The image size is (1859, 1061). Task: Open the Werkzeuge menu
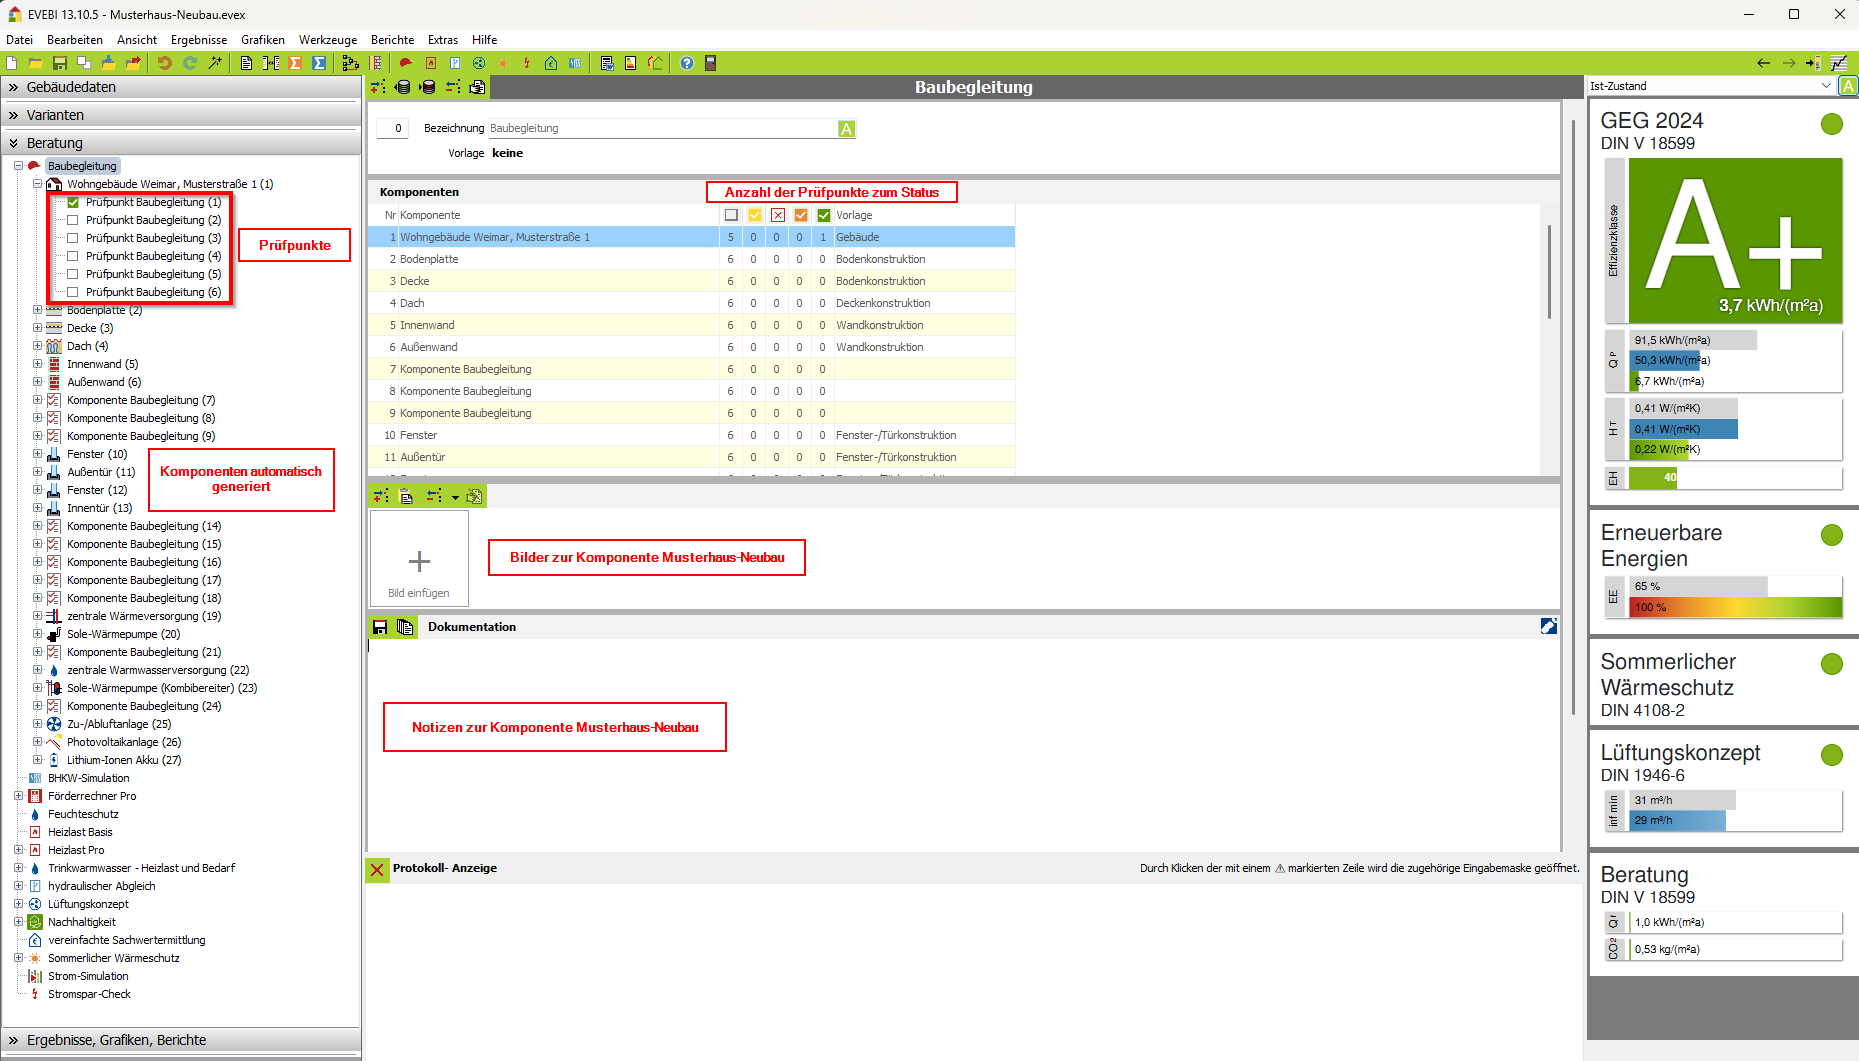tap(327, 40)
